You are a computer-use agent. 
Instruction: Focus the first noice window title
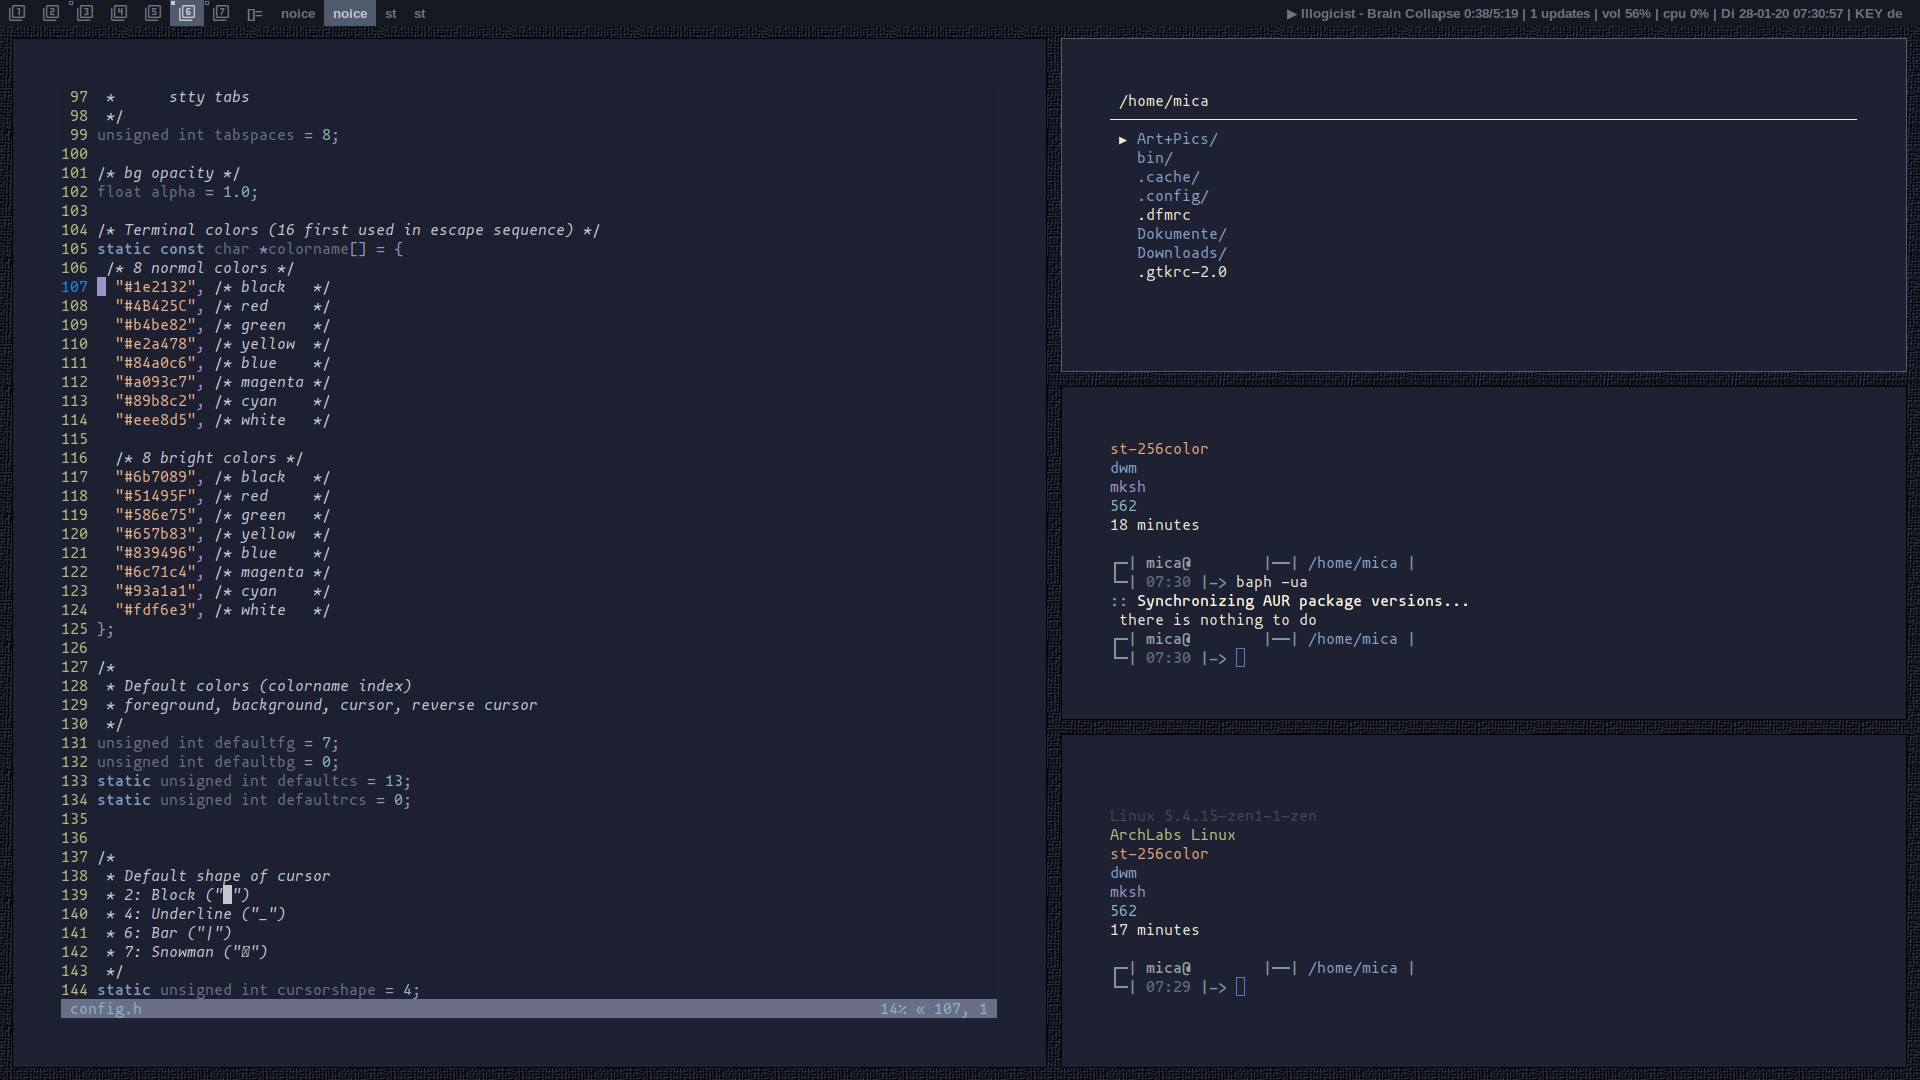pyautogui.click(x=298, y=14)
